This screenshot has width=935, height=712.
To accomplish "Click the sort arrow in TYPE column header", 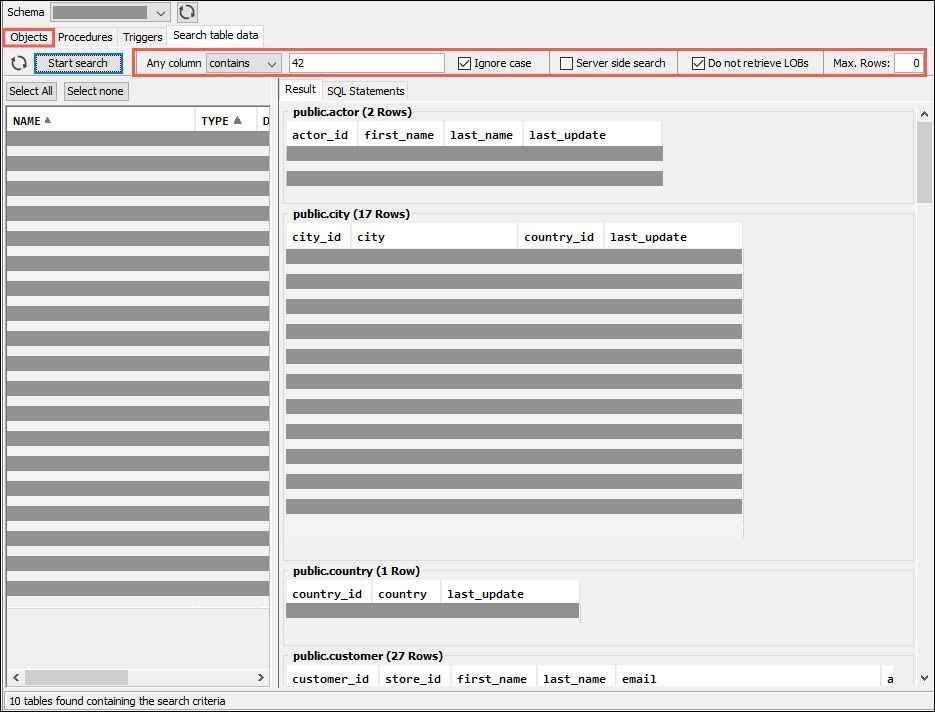I will (x=238, y=121).
